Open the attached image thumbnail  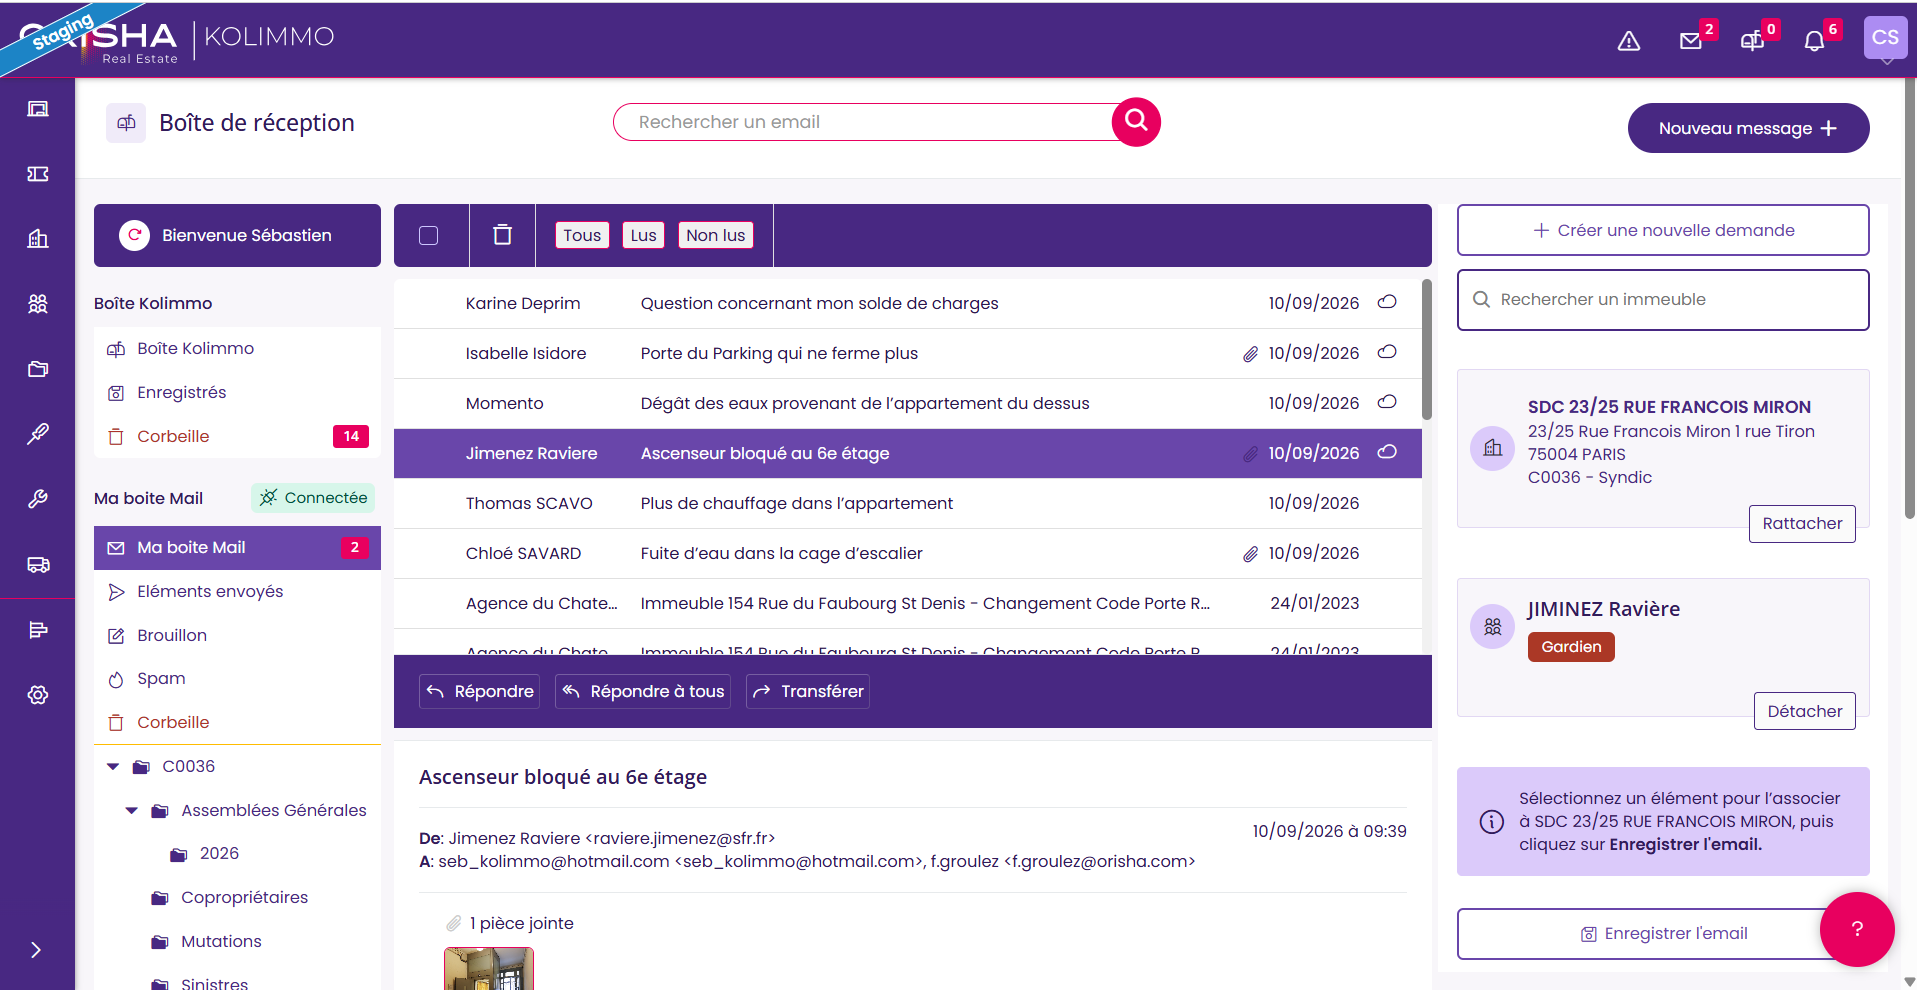tap(488, 969)
